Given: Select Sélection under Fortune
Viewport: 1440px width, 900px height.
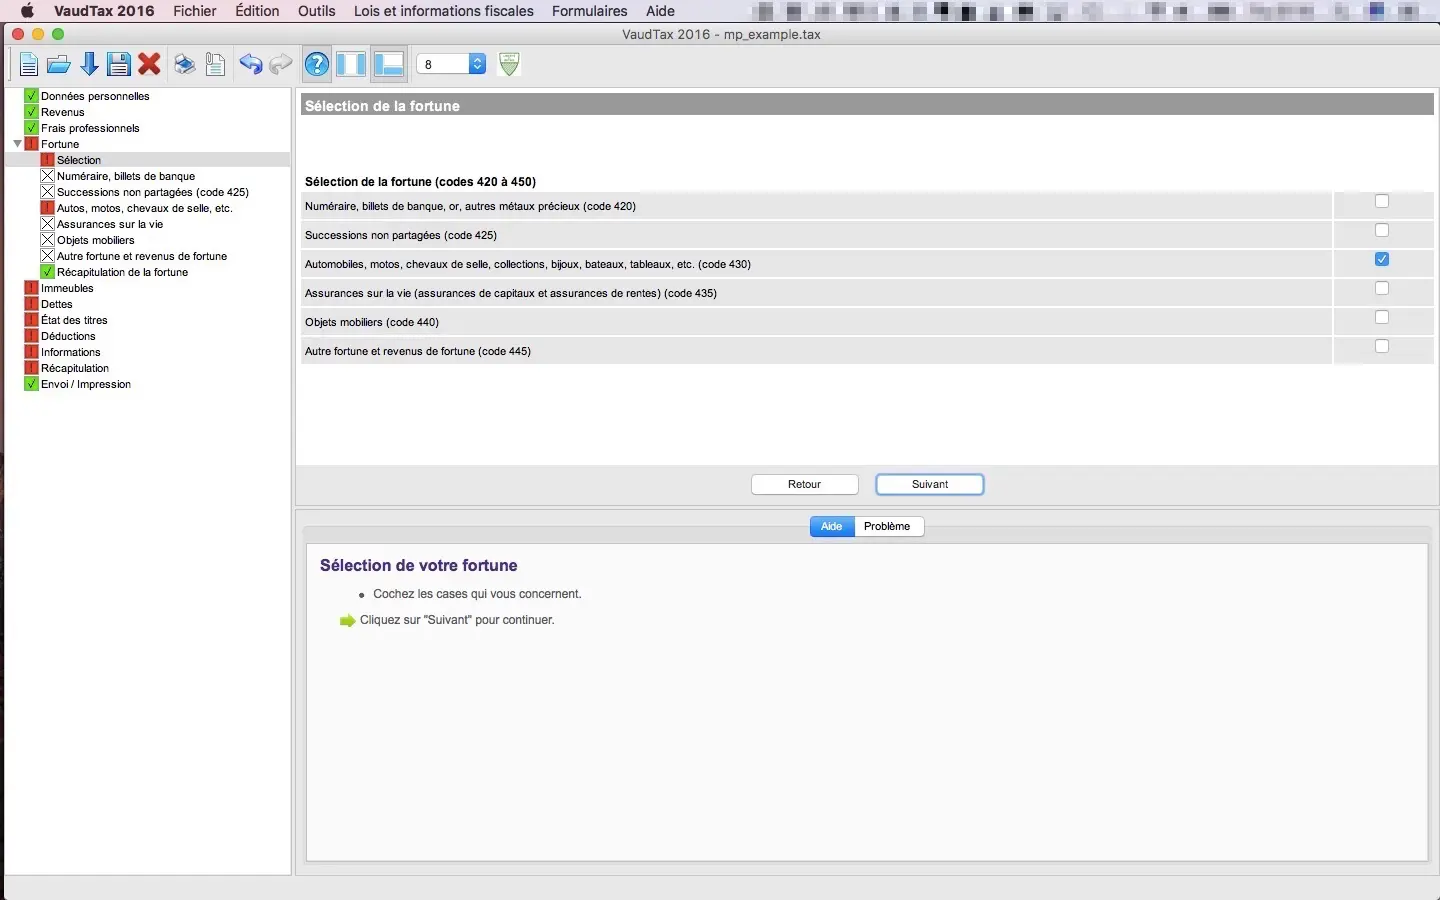Looking at the screenshot, I should (x=79, y=160).
